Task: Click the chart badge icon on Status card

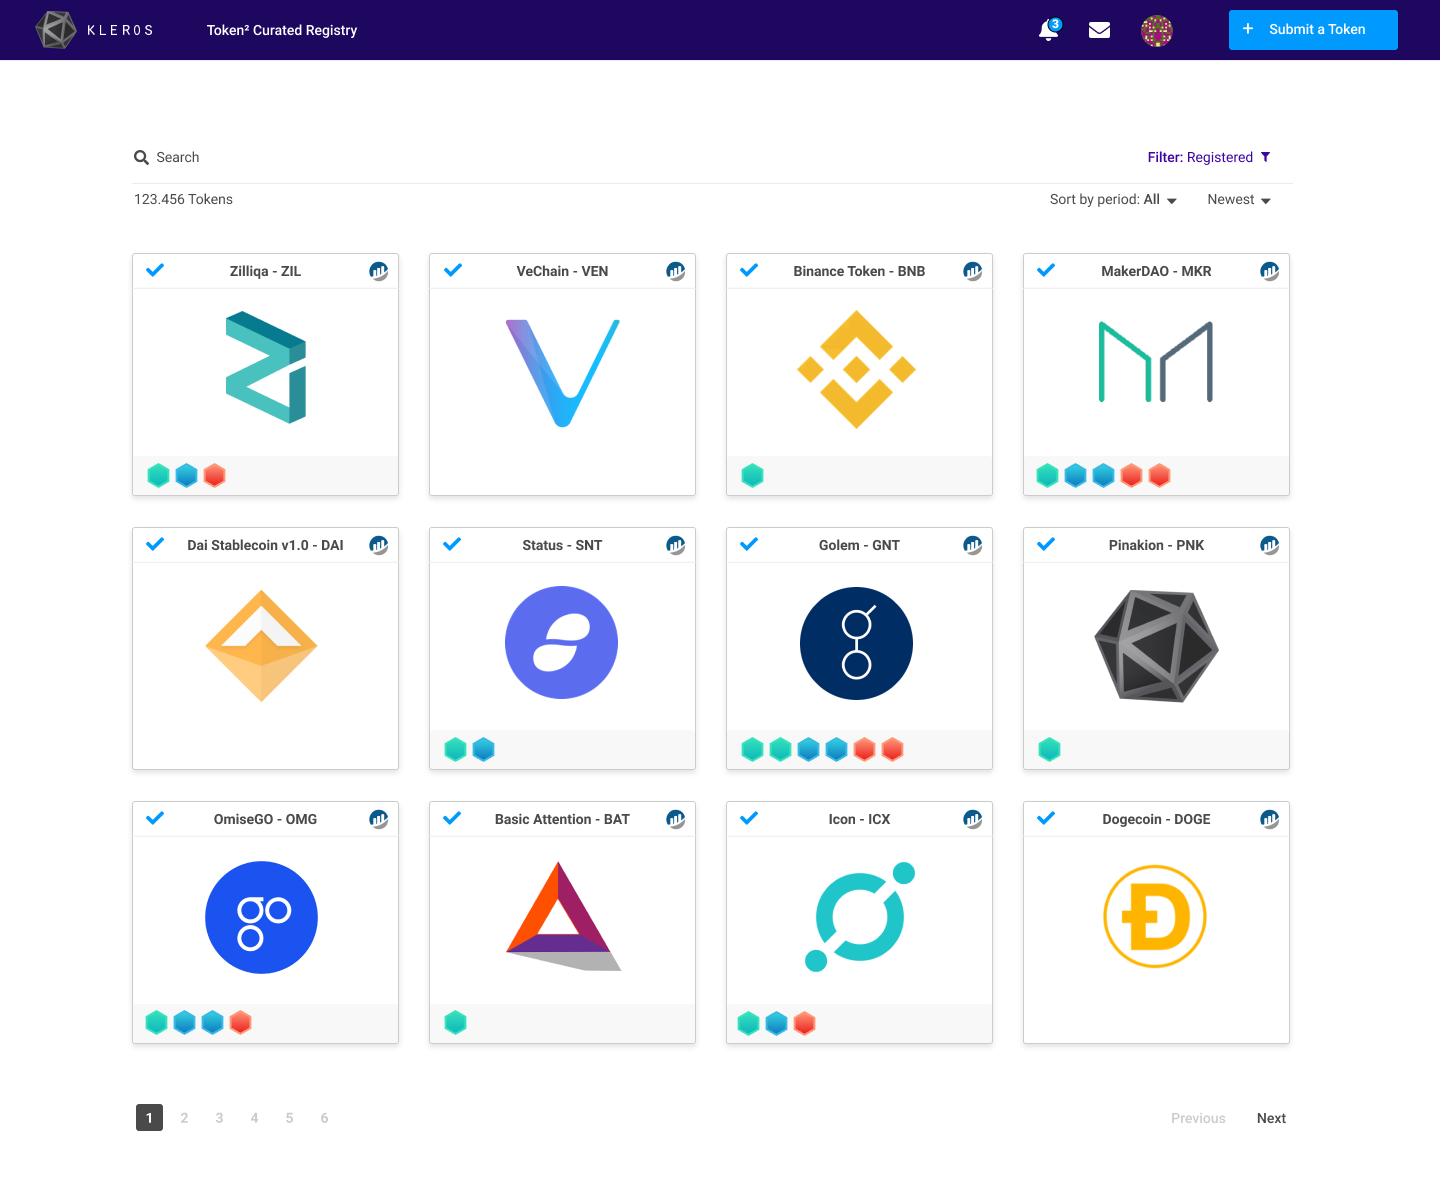Action: (x=676, y=545)
